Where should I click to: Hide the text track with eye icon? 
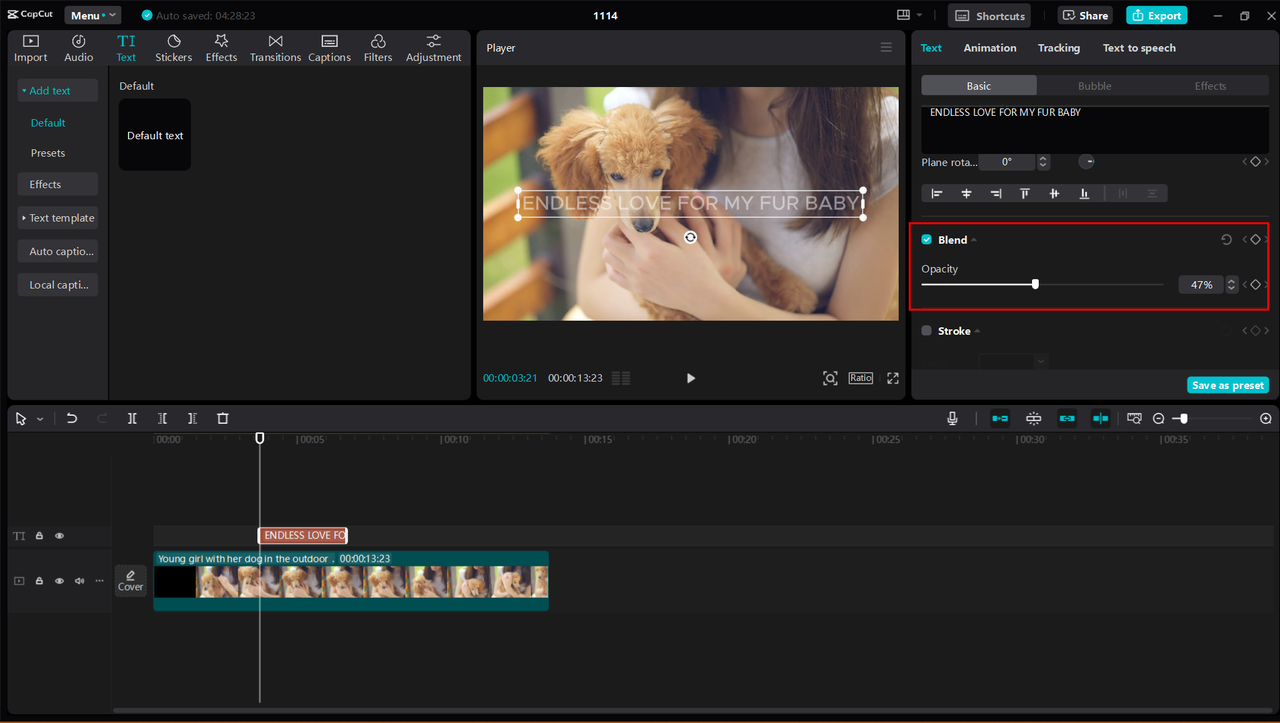[59, 536]
